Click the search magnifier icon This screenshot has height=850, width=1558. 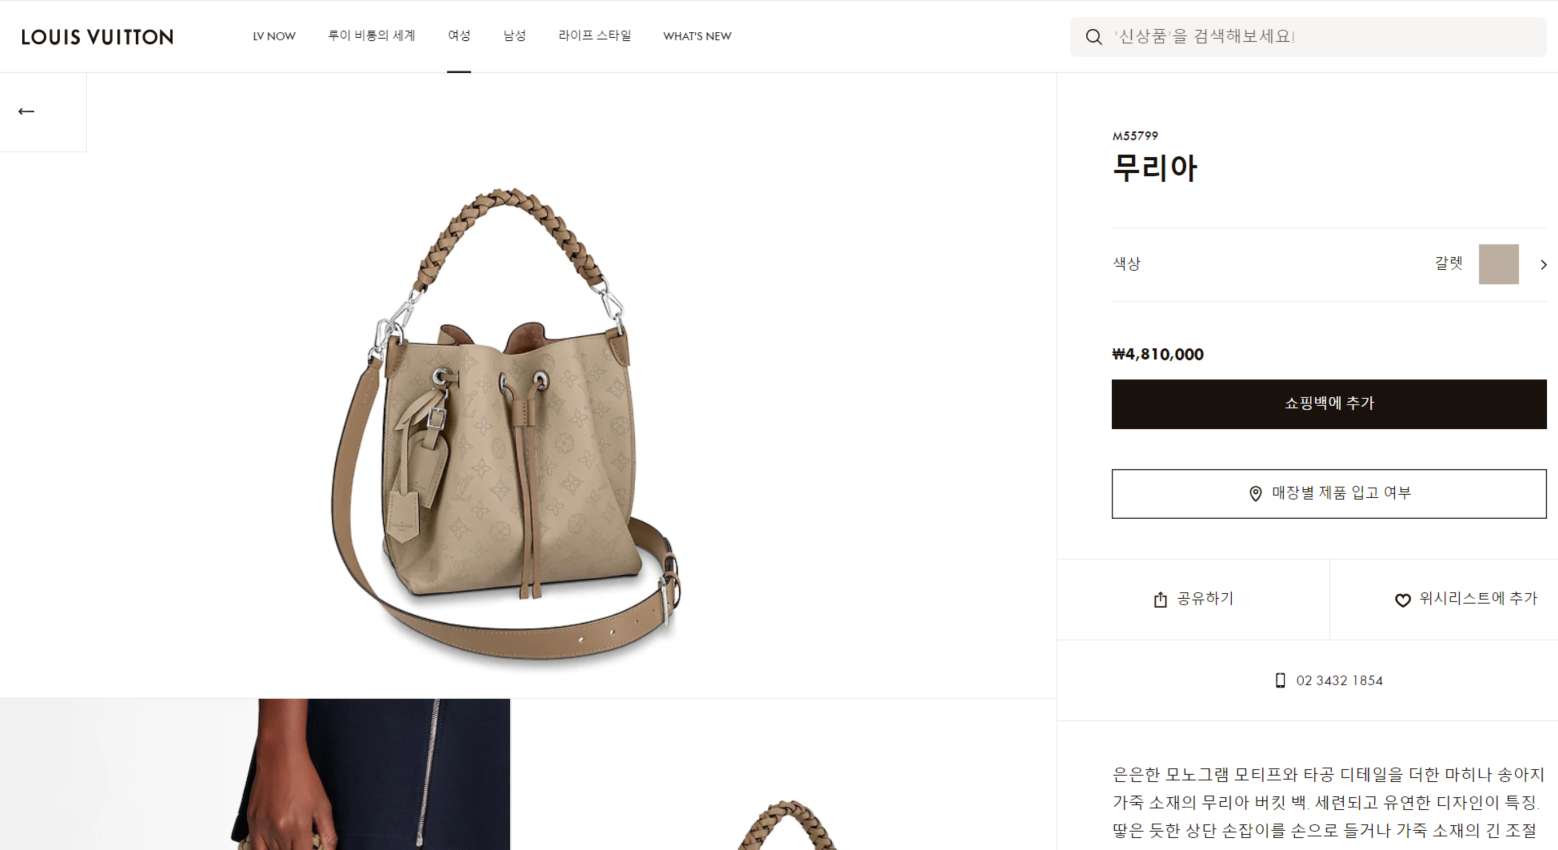[1094, 37]
